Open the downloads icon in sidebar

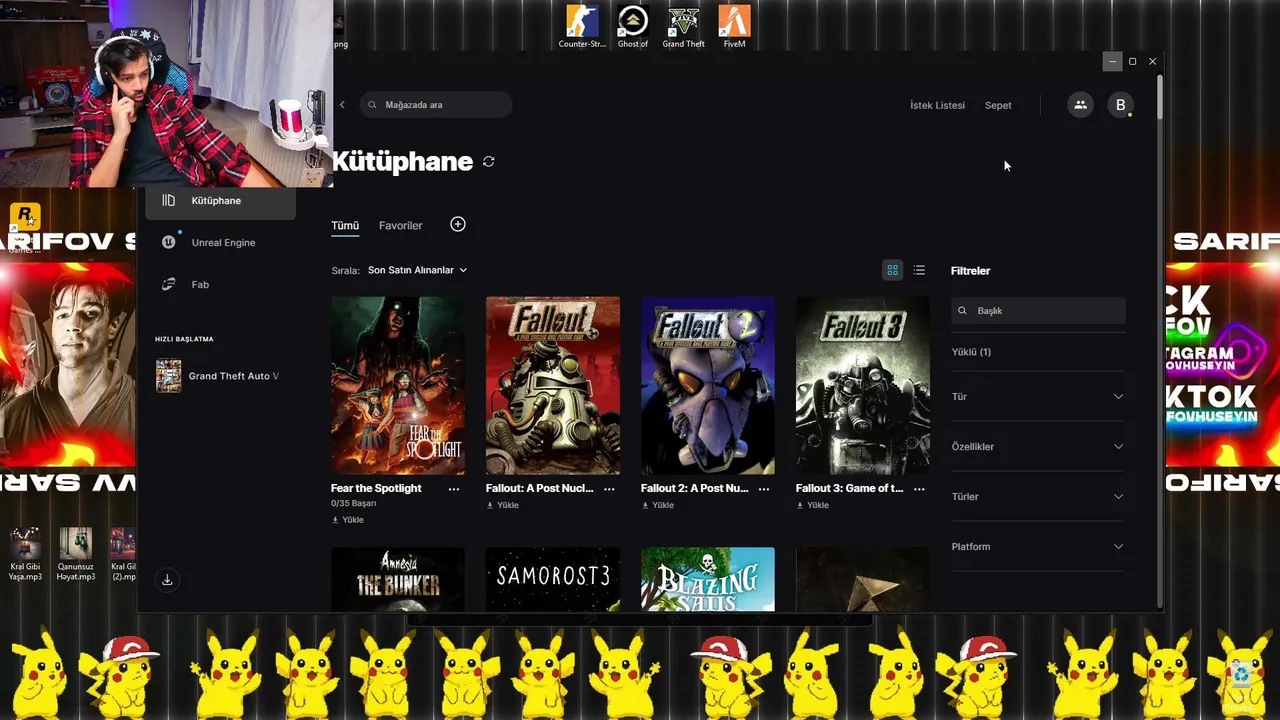pos(167,579)
